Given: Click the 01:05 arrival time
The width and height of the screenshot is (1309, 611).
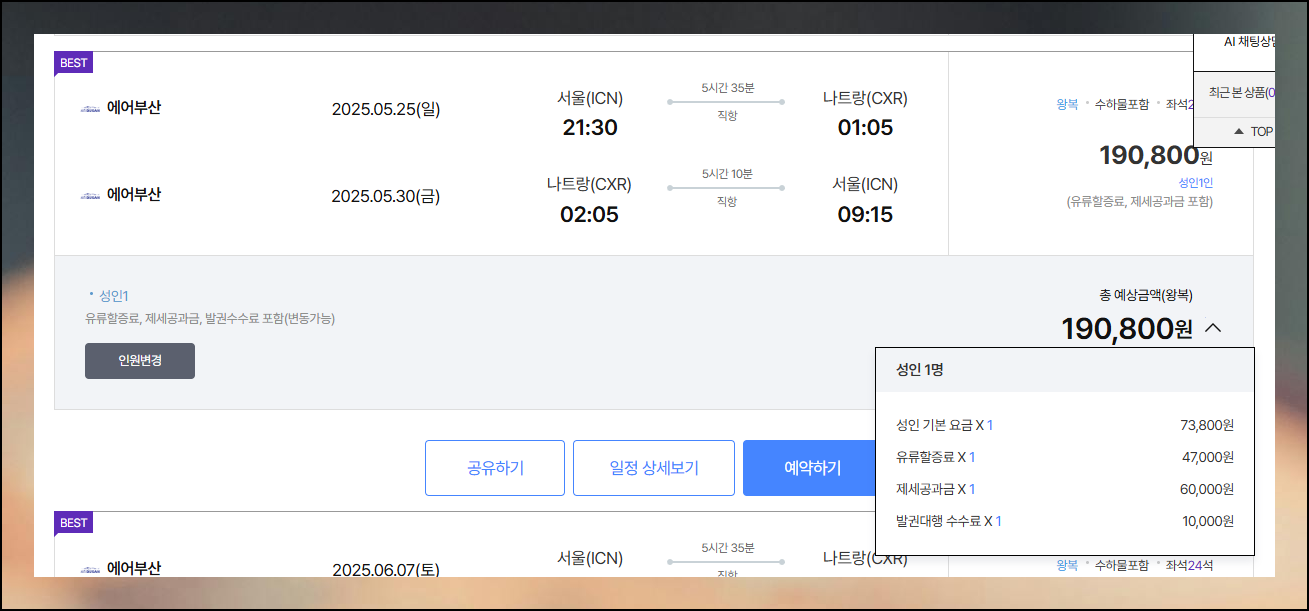Looking at the screenshot, I should (865, 128).
